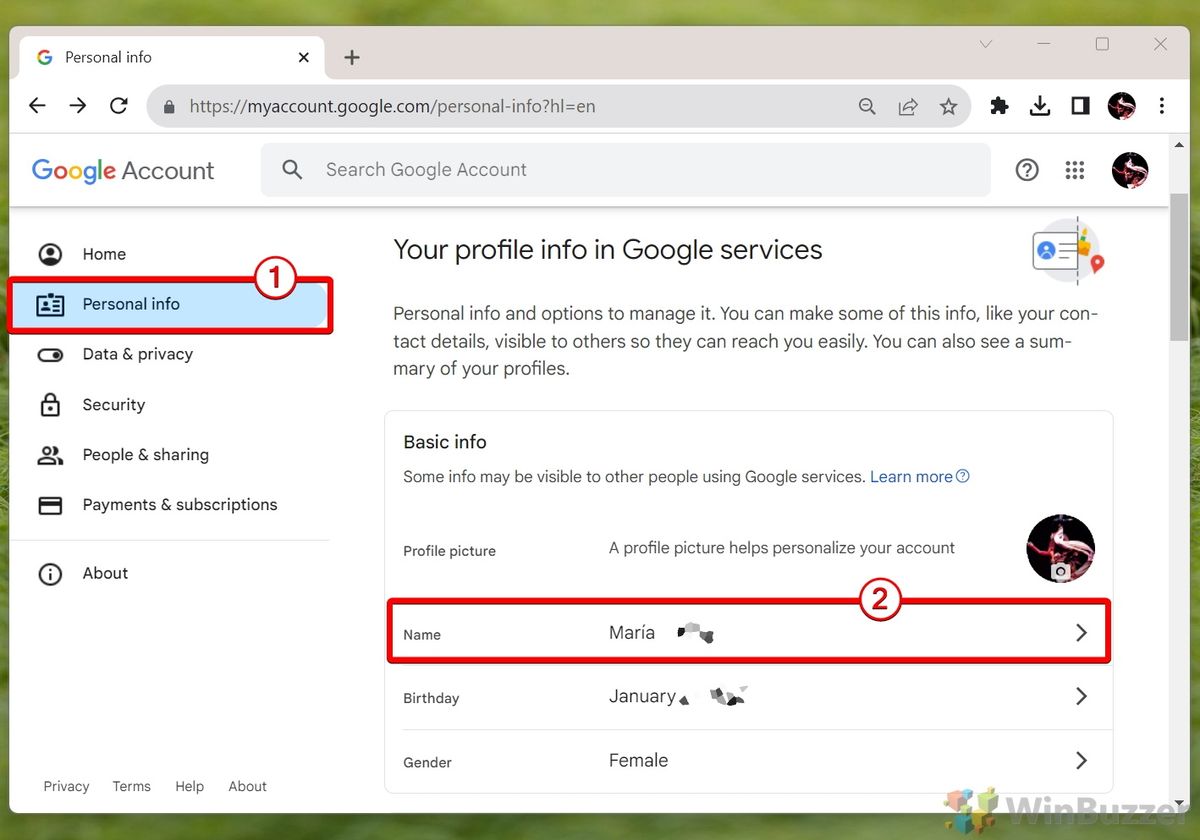Open the Google Account avatar menu
This screenshot has width=1200, height=840.
[1130, 170]
